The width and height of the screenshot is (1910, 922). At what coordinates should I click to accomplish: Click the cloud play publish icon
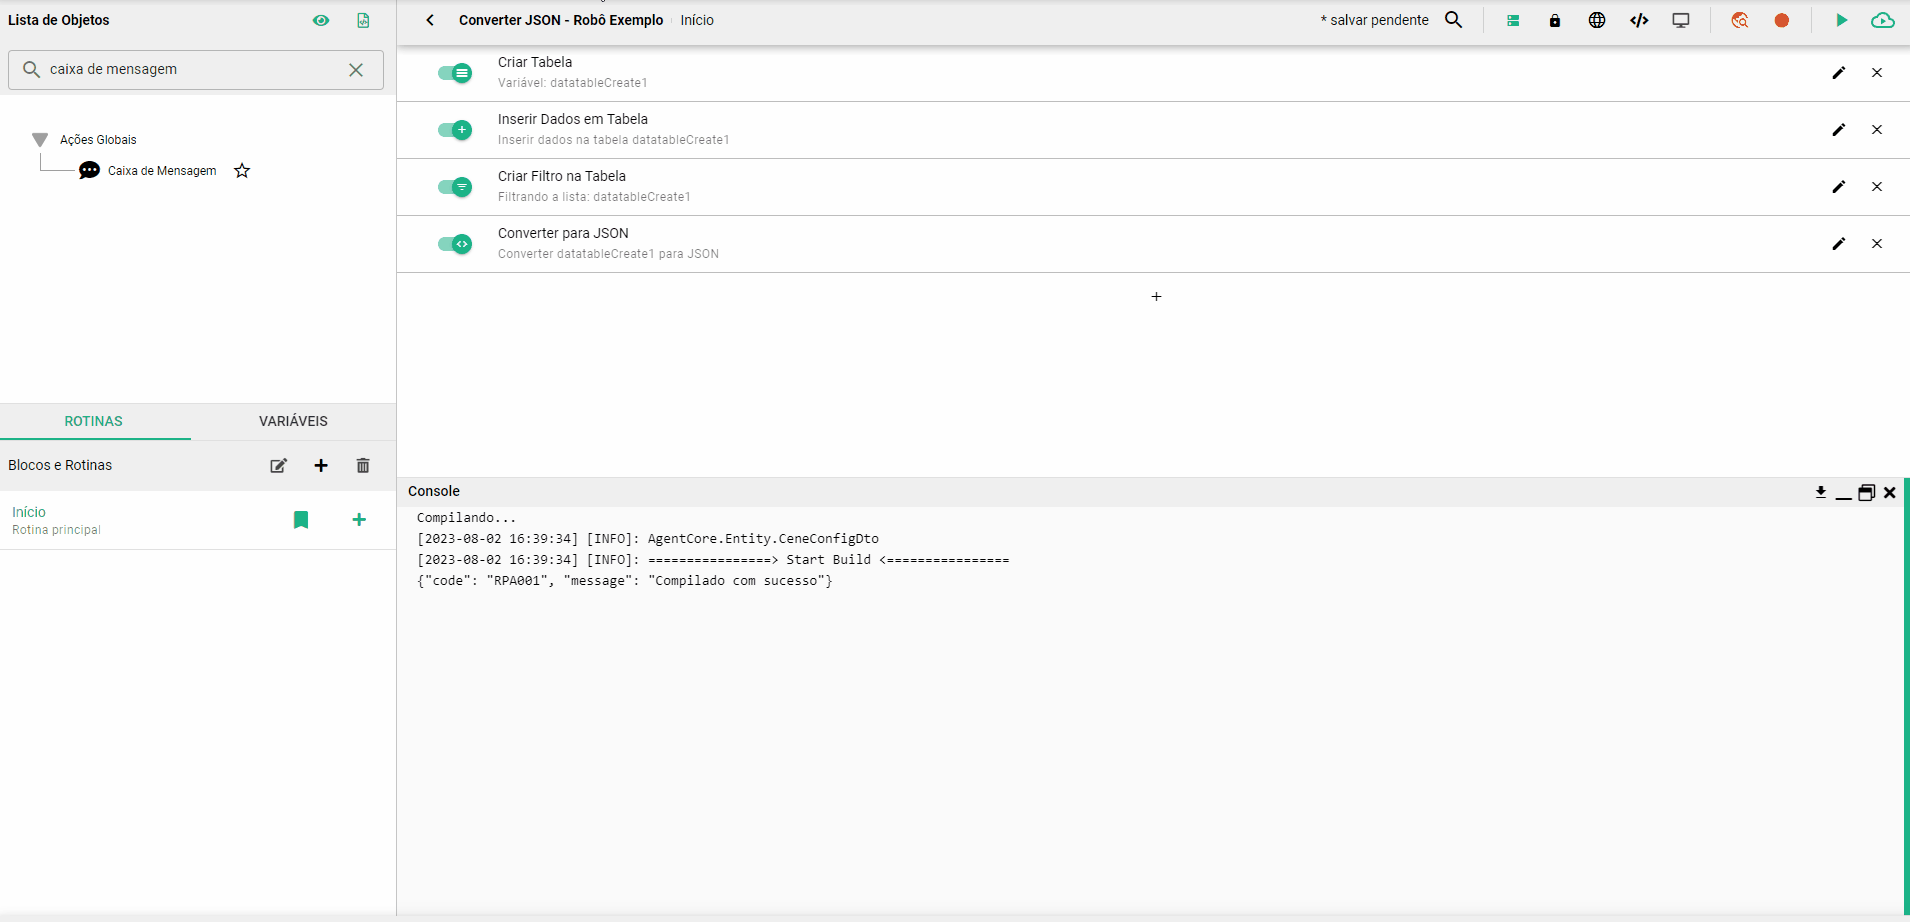[x=1882, y=20]
